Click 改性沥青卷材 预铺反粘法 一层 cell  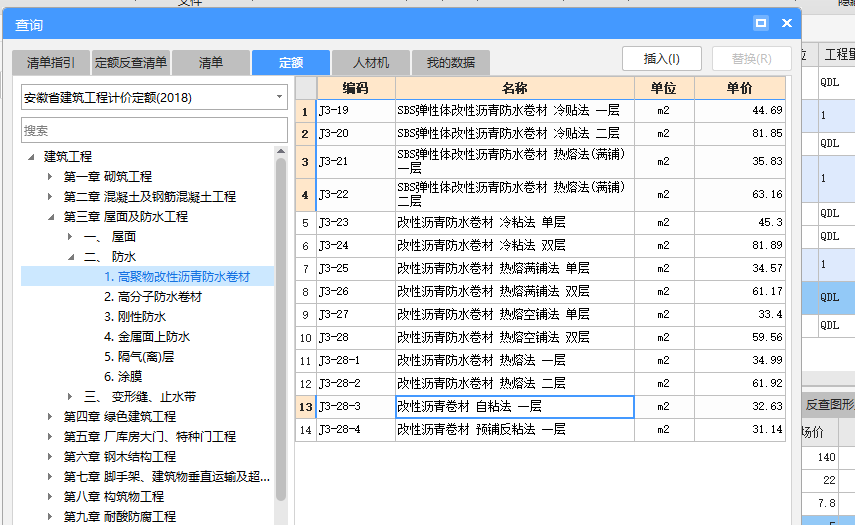tap(515, 430)
